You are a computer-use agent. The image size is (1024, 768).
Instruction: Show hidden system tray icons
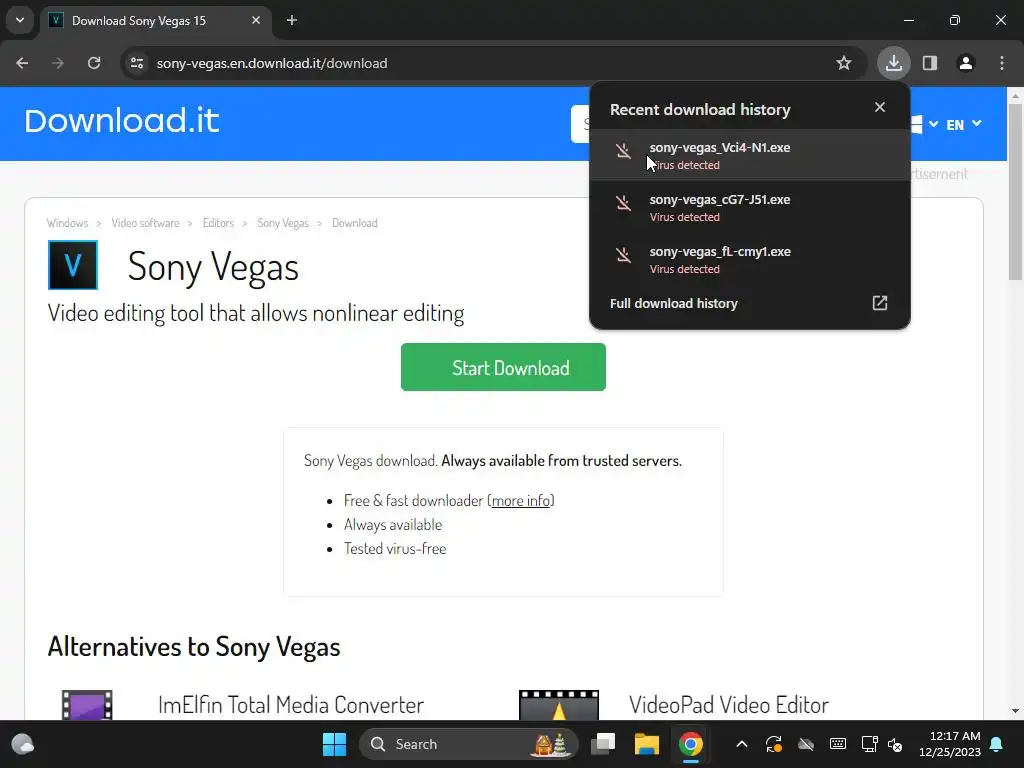(742, 744)
